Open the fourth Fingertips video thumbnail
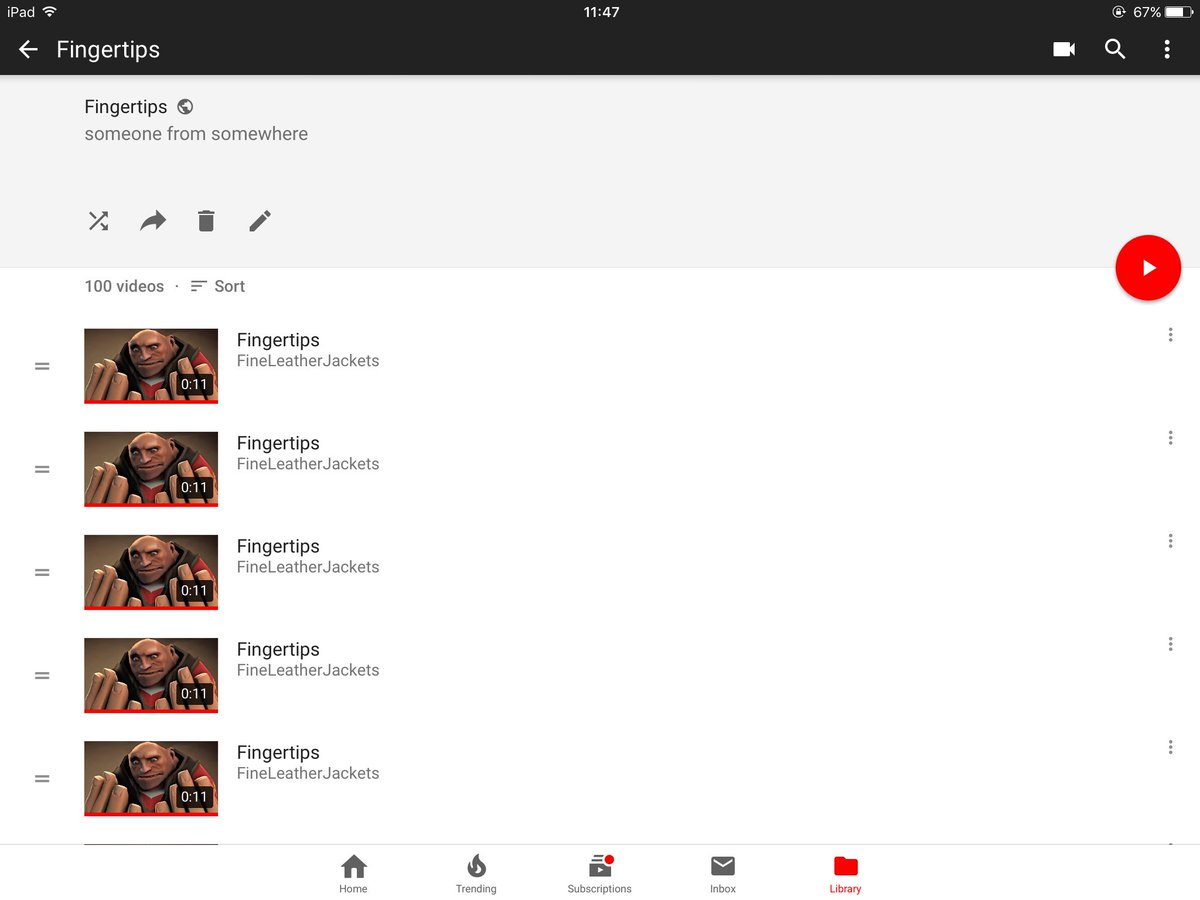Screen dimensions: 1200x900 click(151, 675)
